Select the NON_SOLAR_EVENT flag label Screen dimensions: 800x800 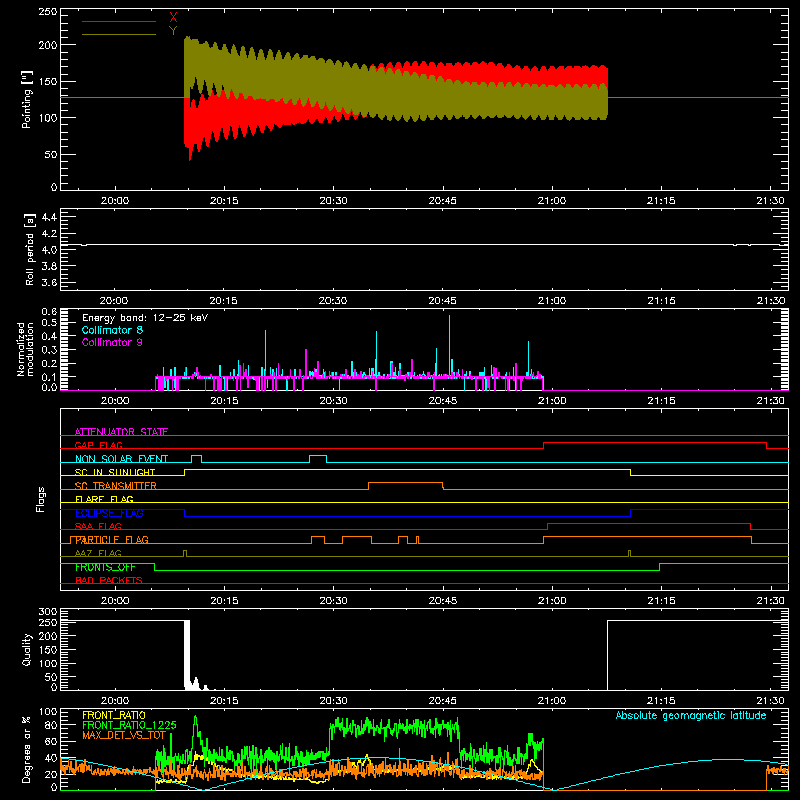(x=121, y=458)
